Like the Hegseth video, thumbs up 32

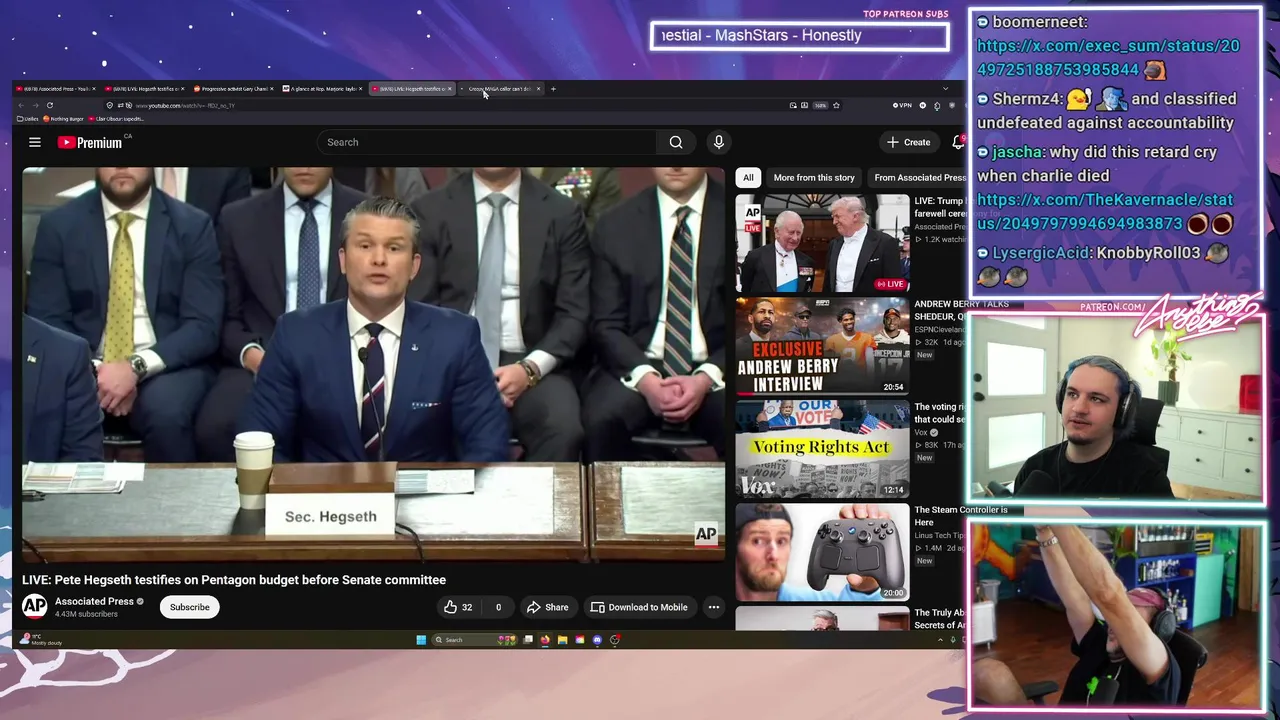(x=458, y=607)
